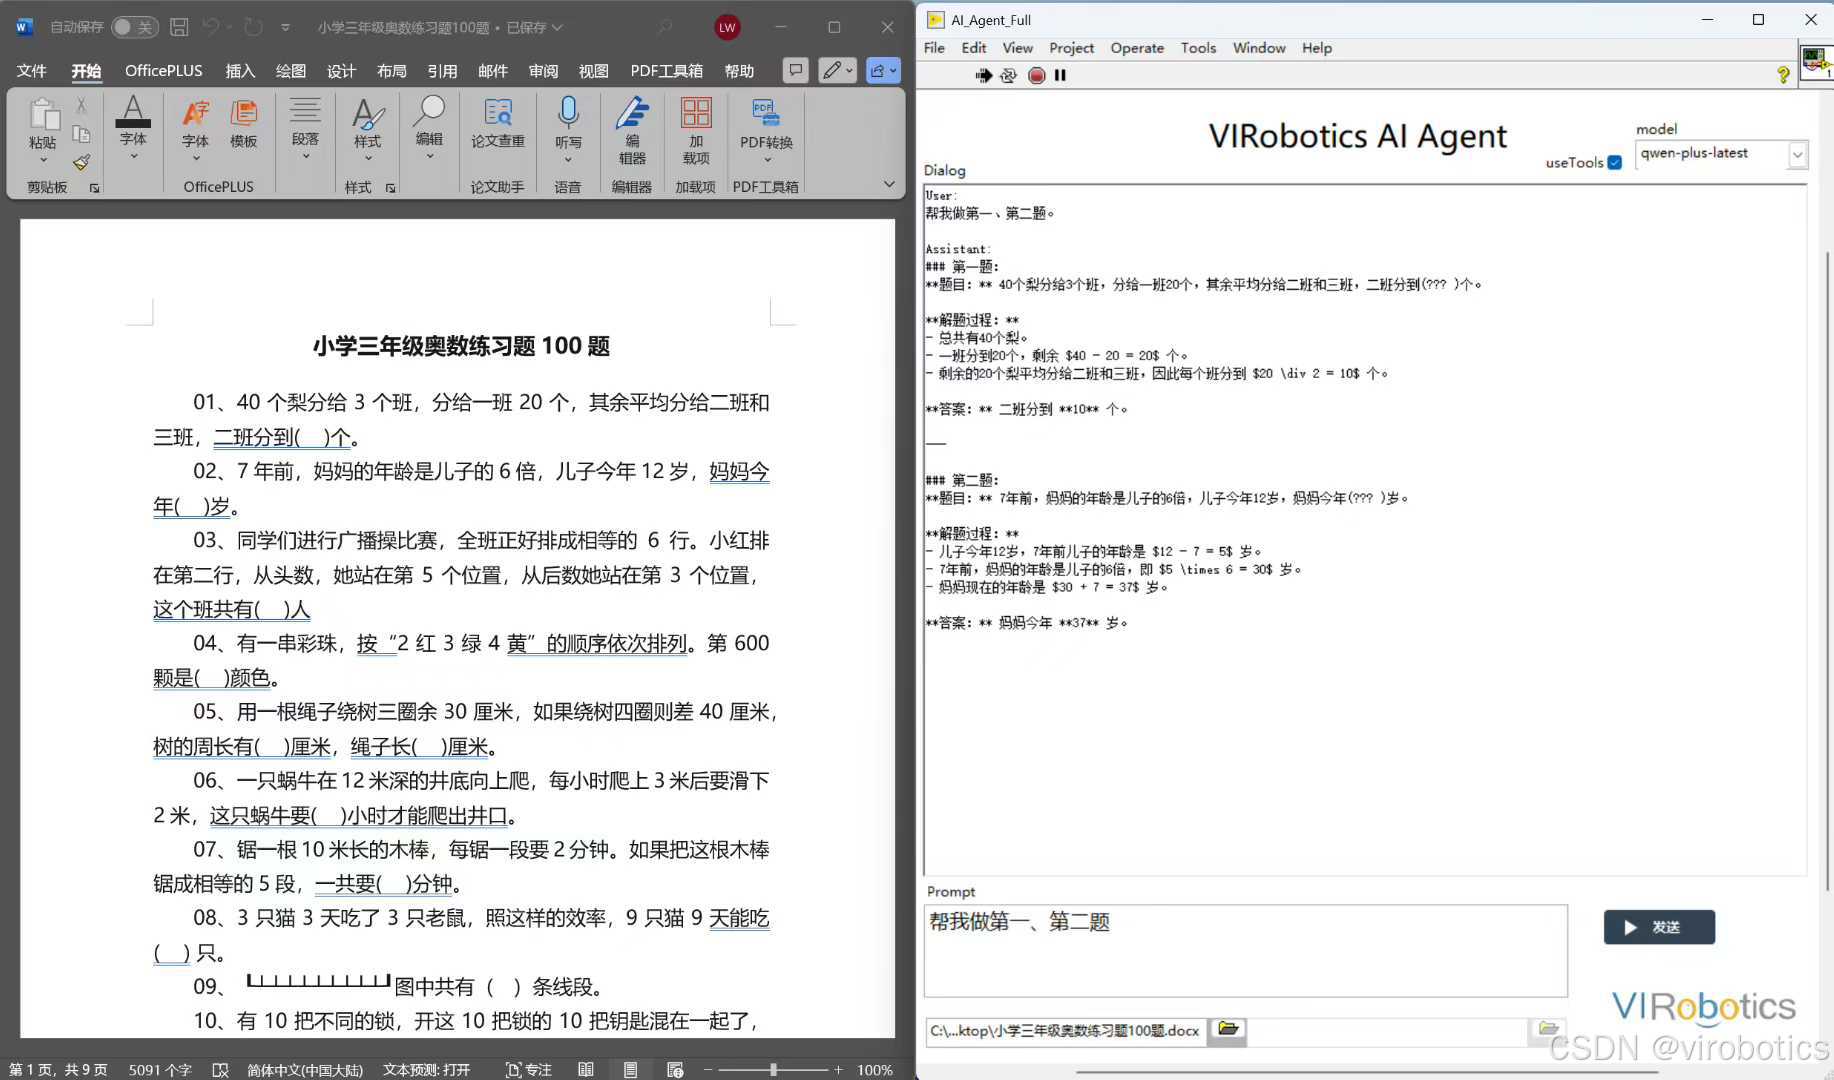Switch to the 插入 ribbon tab
The height and width of the screenshot is (1080, 1834).
(240, 71)
